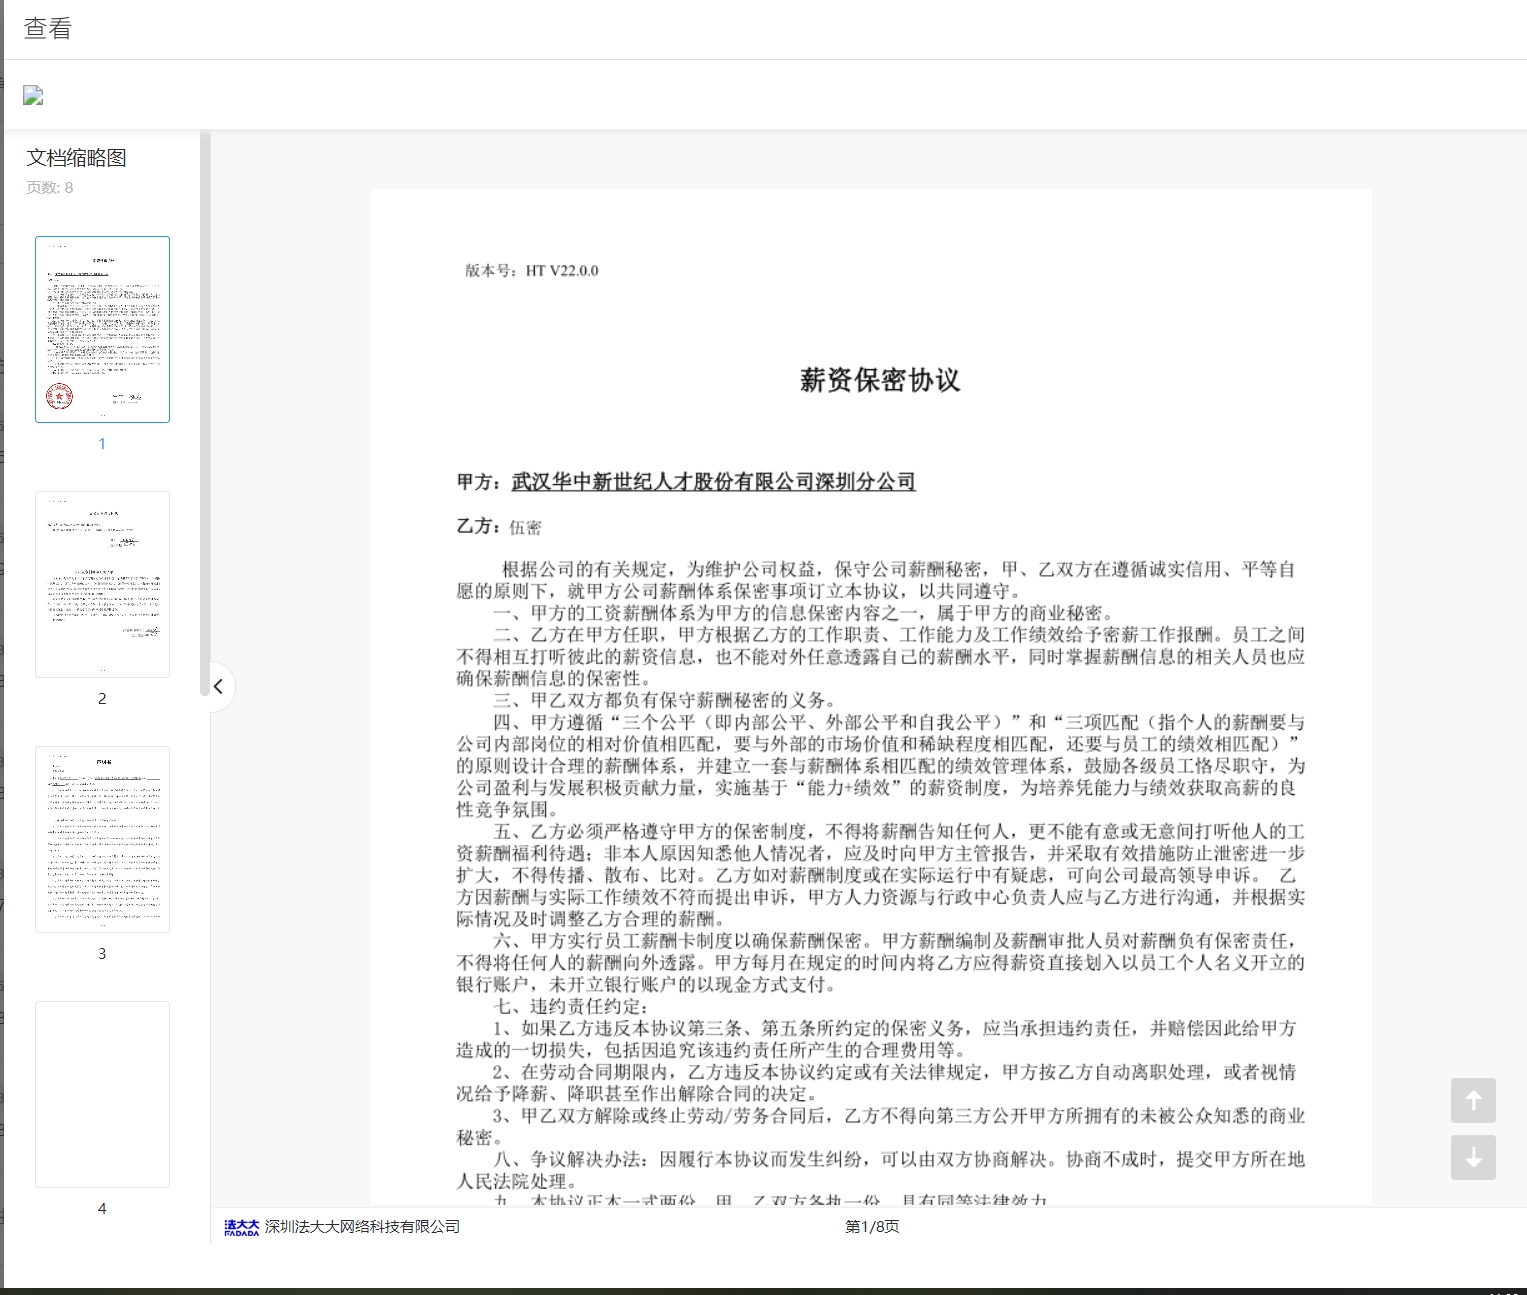Click the broken image icon in header
This screenshot has width=1527, height=1295.
click(x=33, y=96)
